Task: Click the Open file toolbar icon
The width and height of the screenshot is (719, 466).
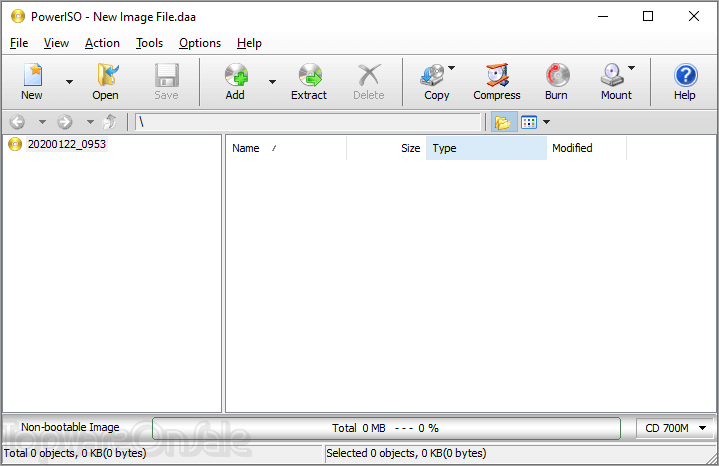Action: pyautogui.click(x=107, y=75)
